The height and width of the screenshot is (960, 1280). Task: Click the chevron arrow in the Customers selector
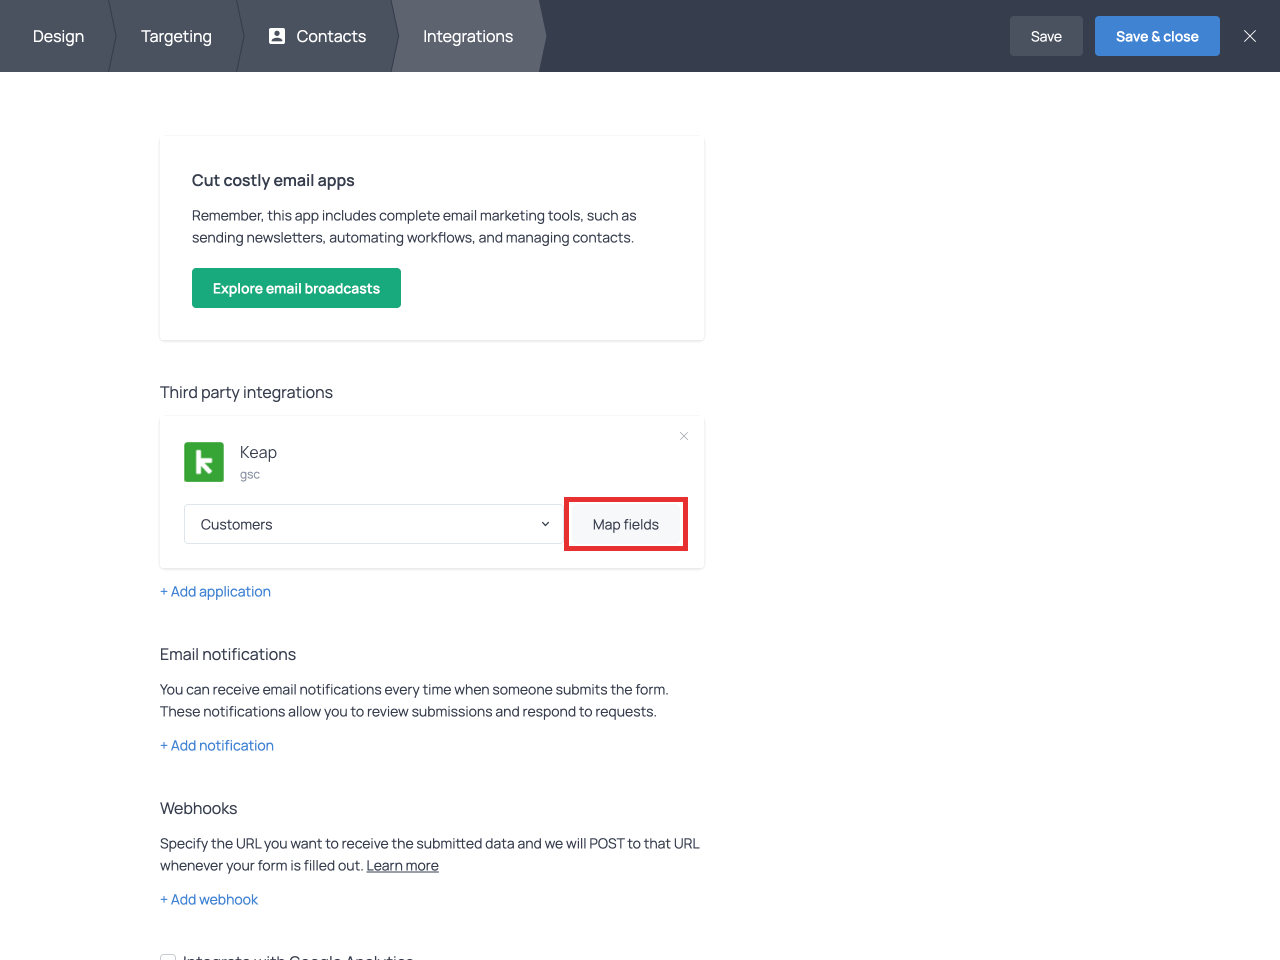[545, 524]
